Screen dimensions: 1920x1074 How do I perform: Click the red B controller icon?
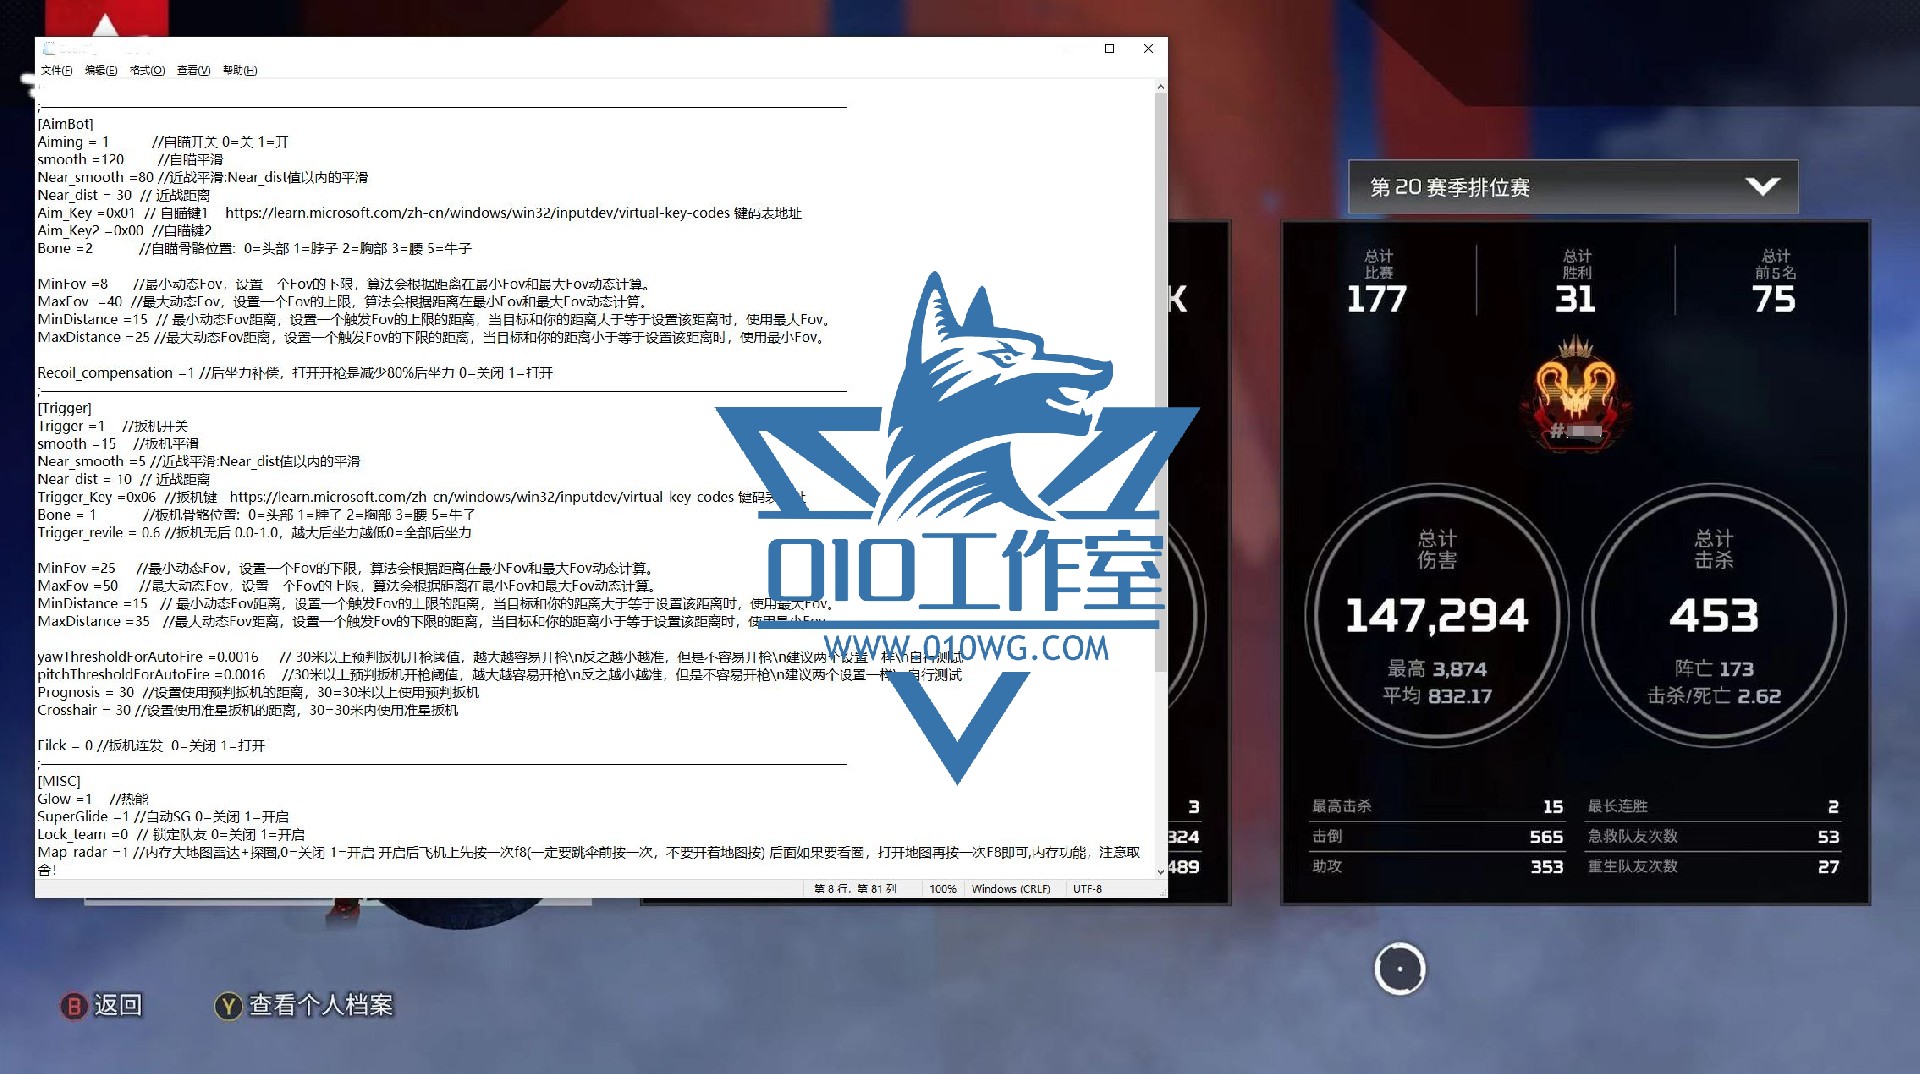[74, 1006]
